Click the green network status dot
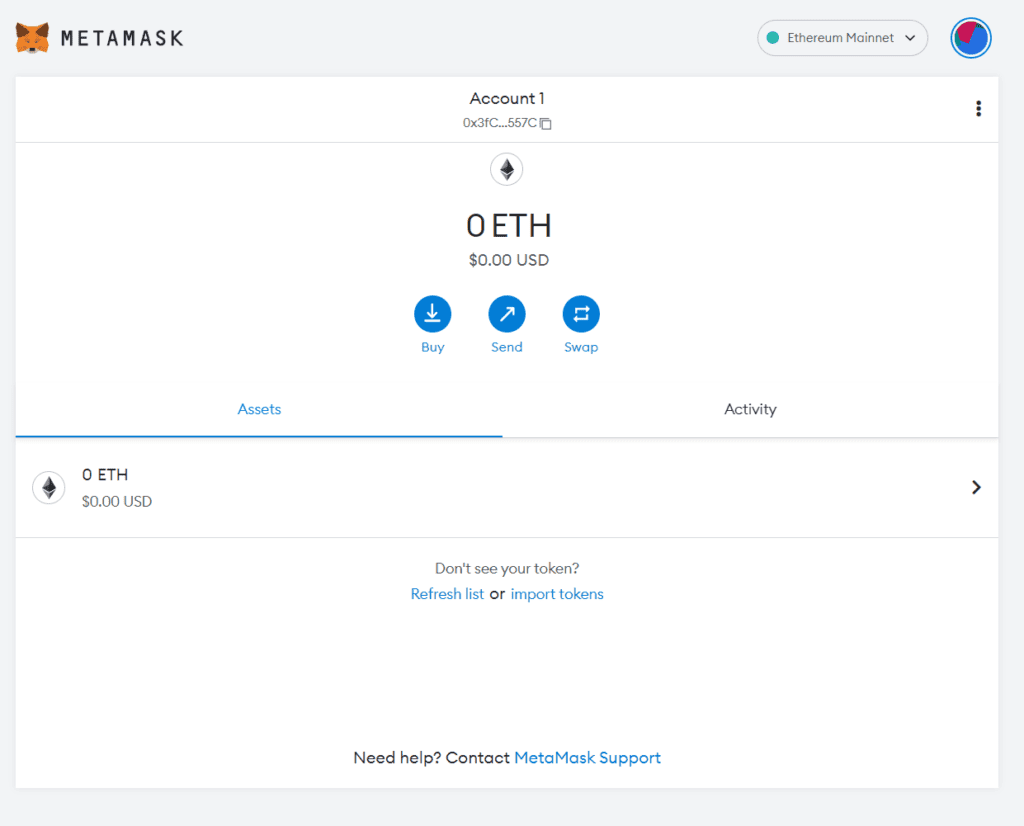This screenshot has width=1024, height=826. pos(773,38)
